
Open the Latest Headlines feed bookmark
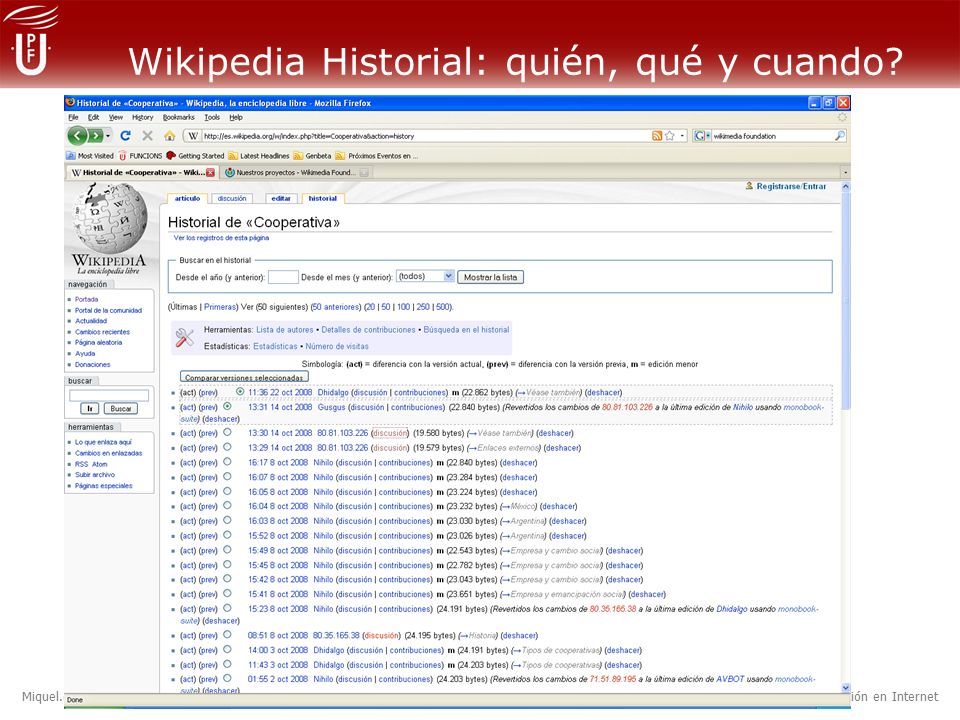point(258,156)
